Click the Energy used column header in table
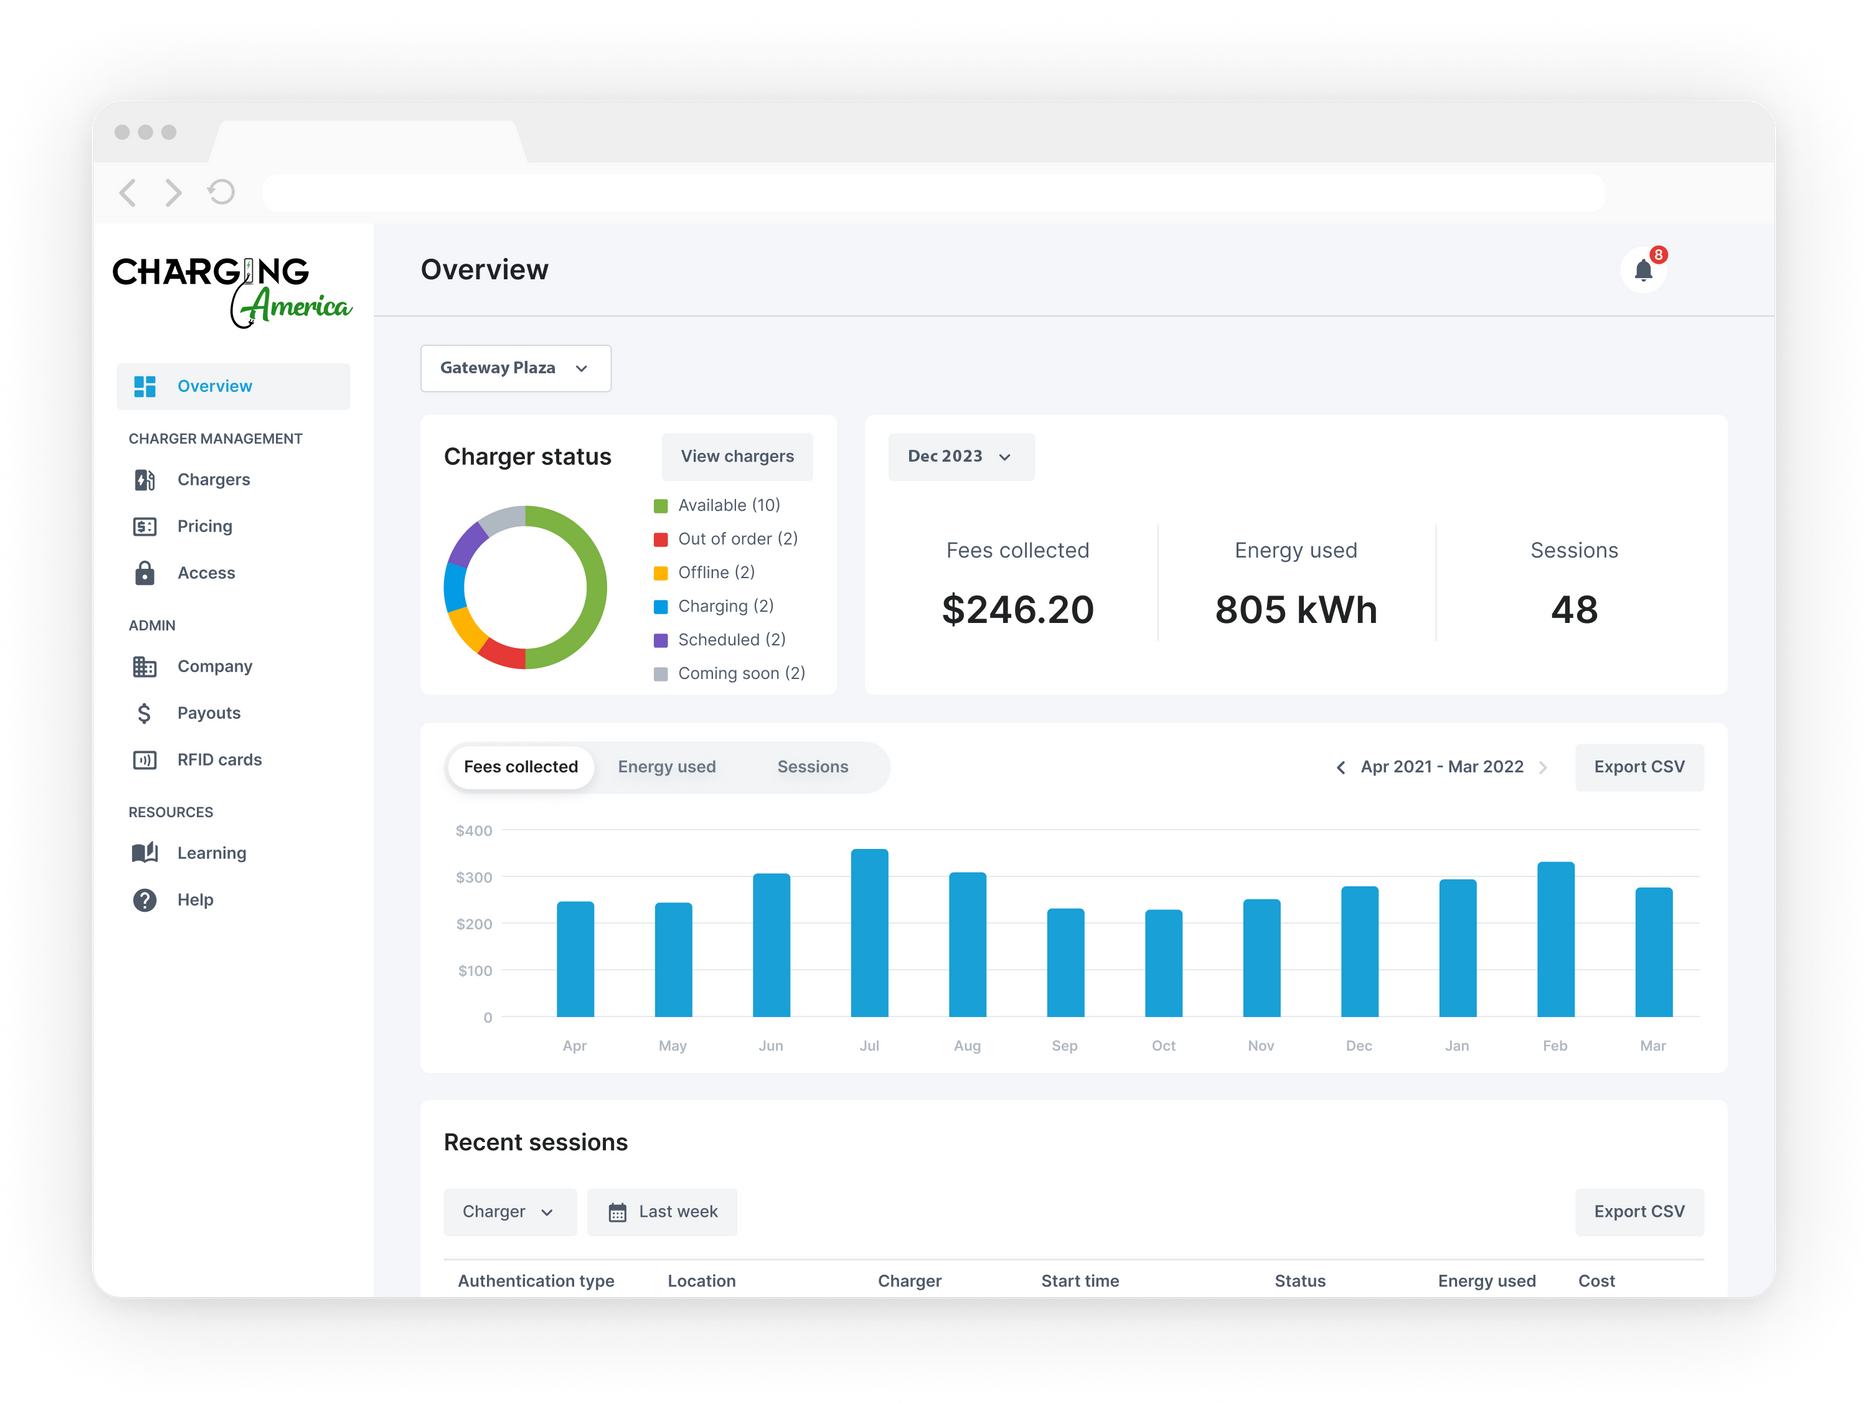 pyautogui.click(x=1487, y=1281)
